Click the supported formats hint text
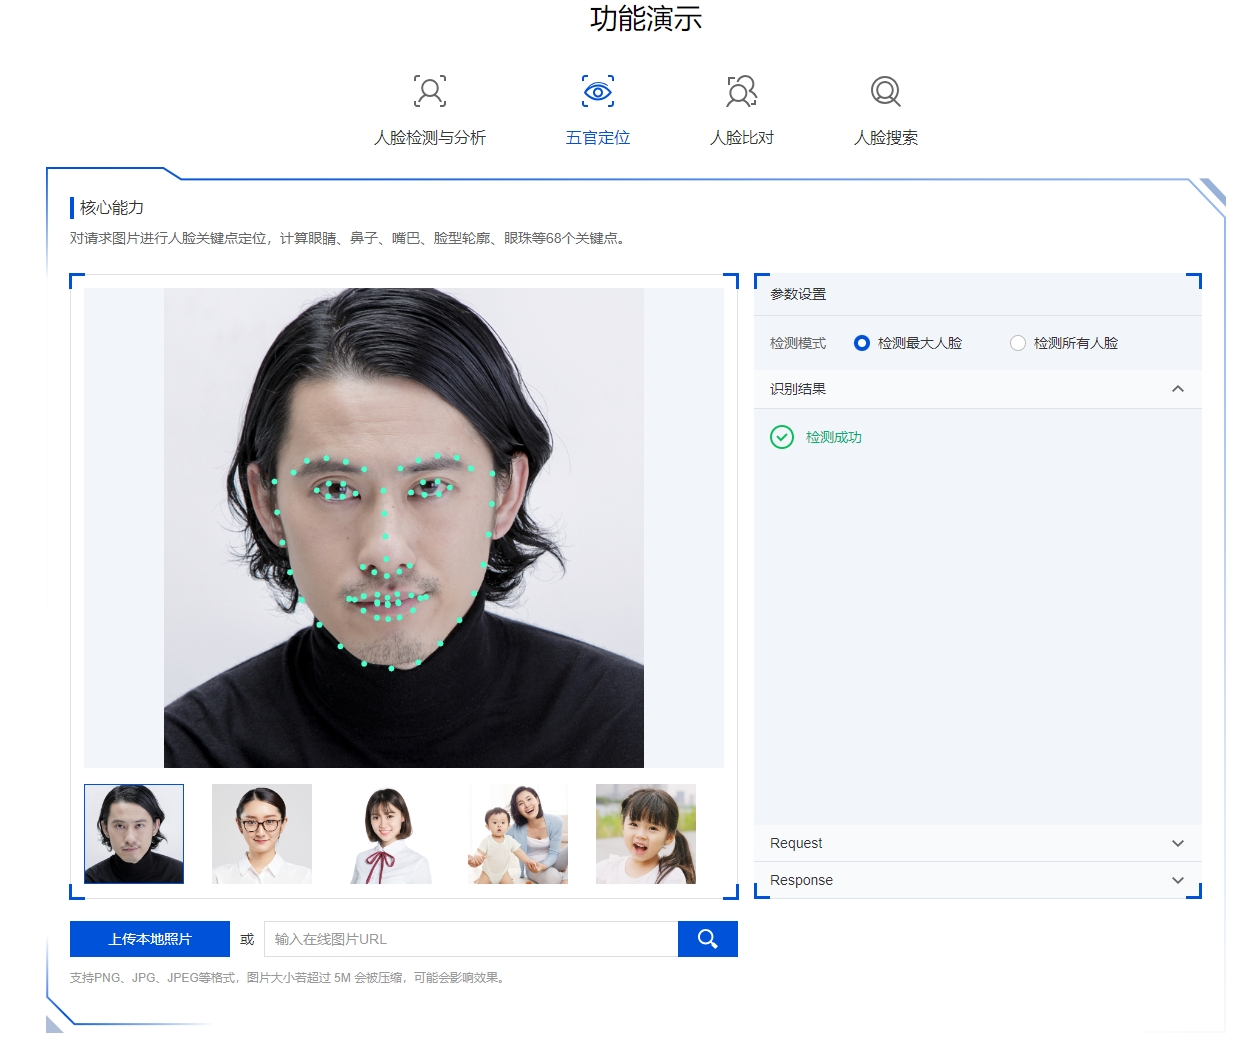 click(x=289, y=977)
